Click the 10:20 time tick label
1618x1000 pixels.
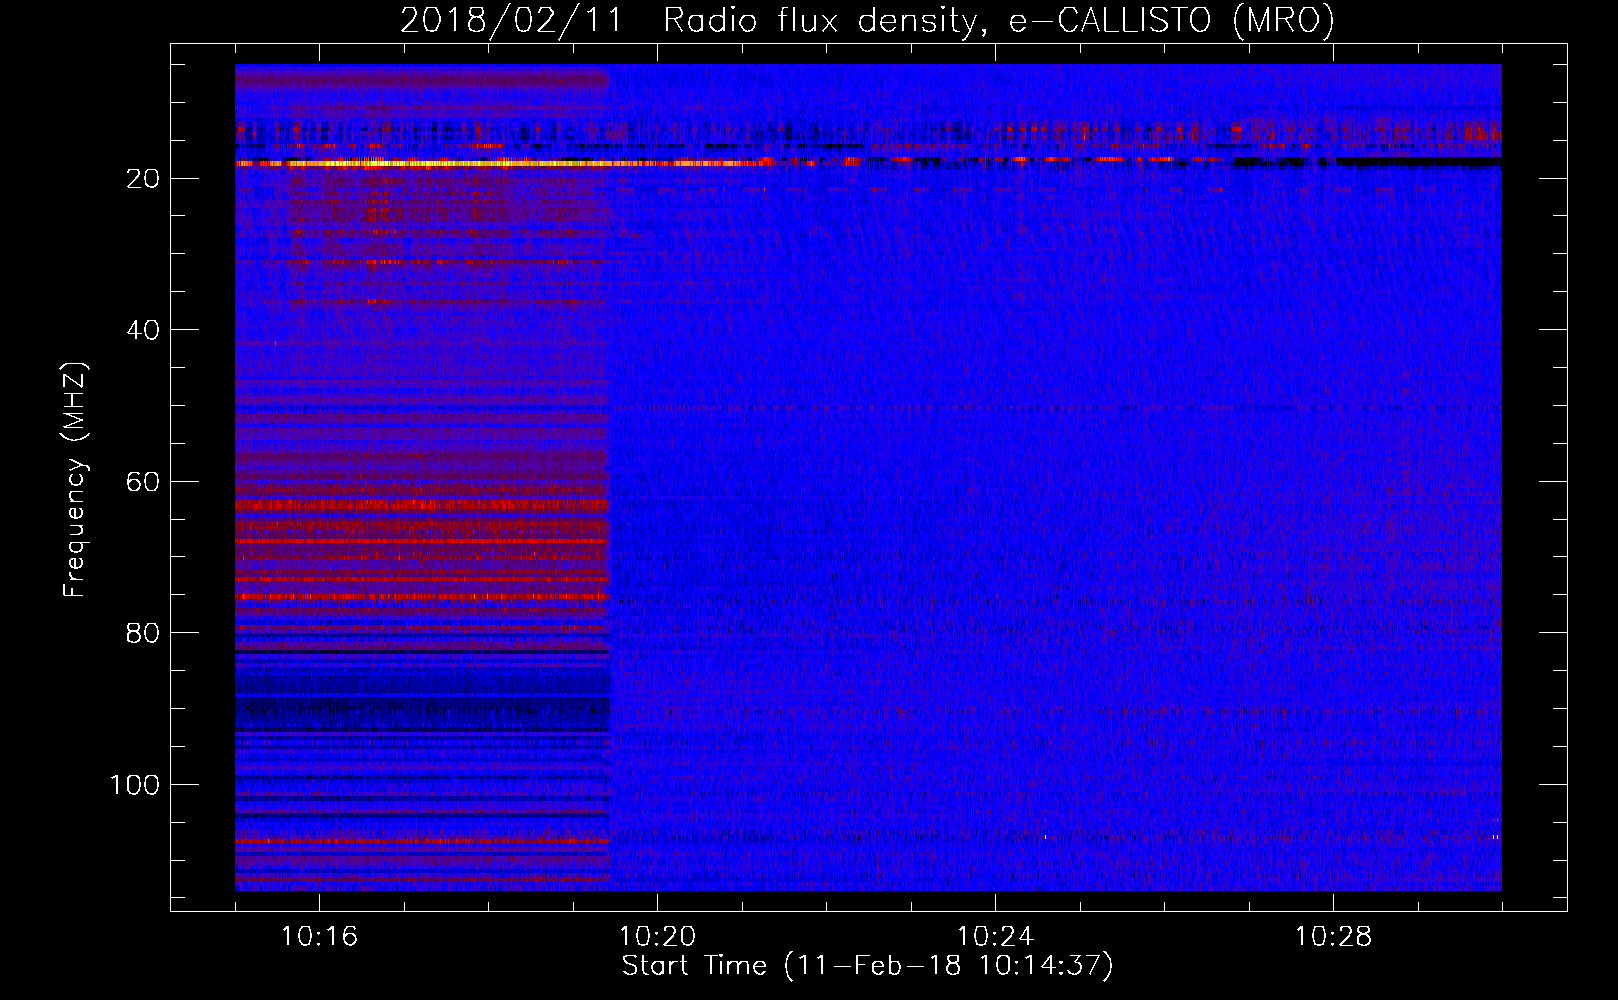[657, 936]
